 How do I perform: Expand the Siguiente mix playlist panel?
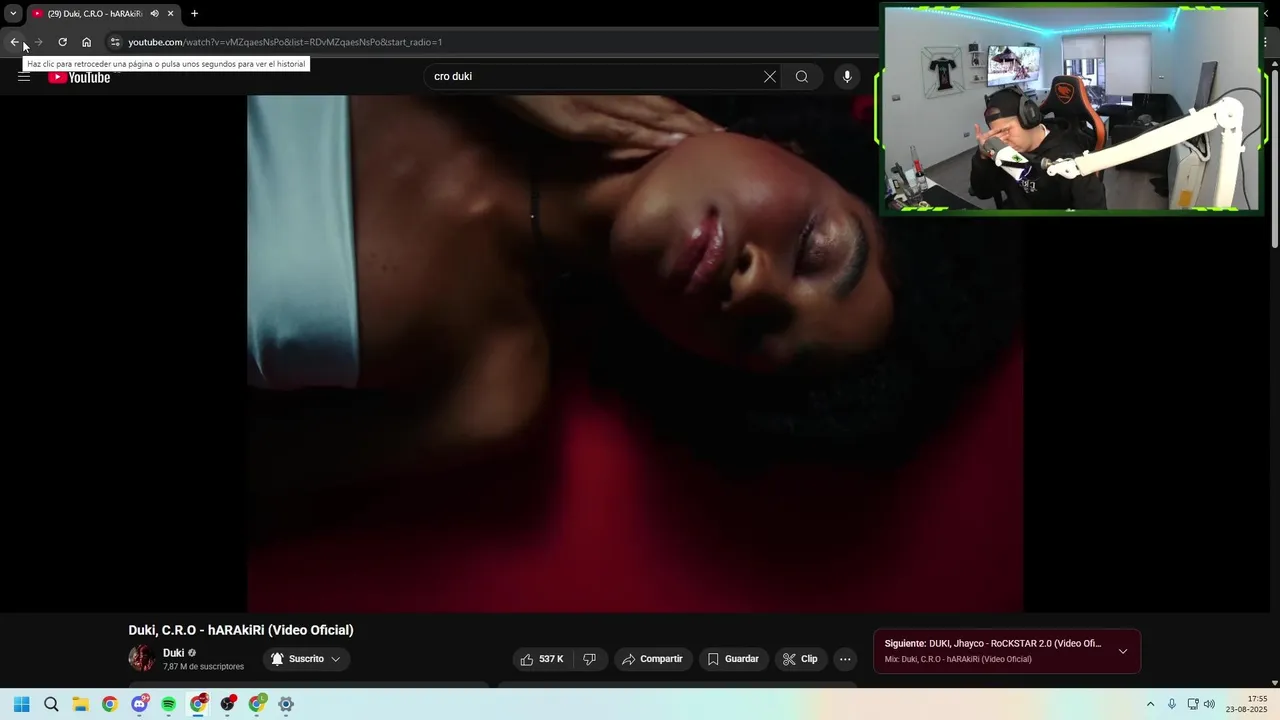point(1123,651)
